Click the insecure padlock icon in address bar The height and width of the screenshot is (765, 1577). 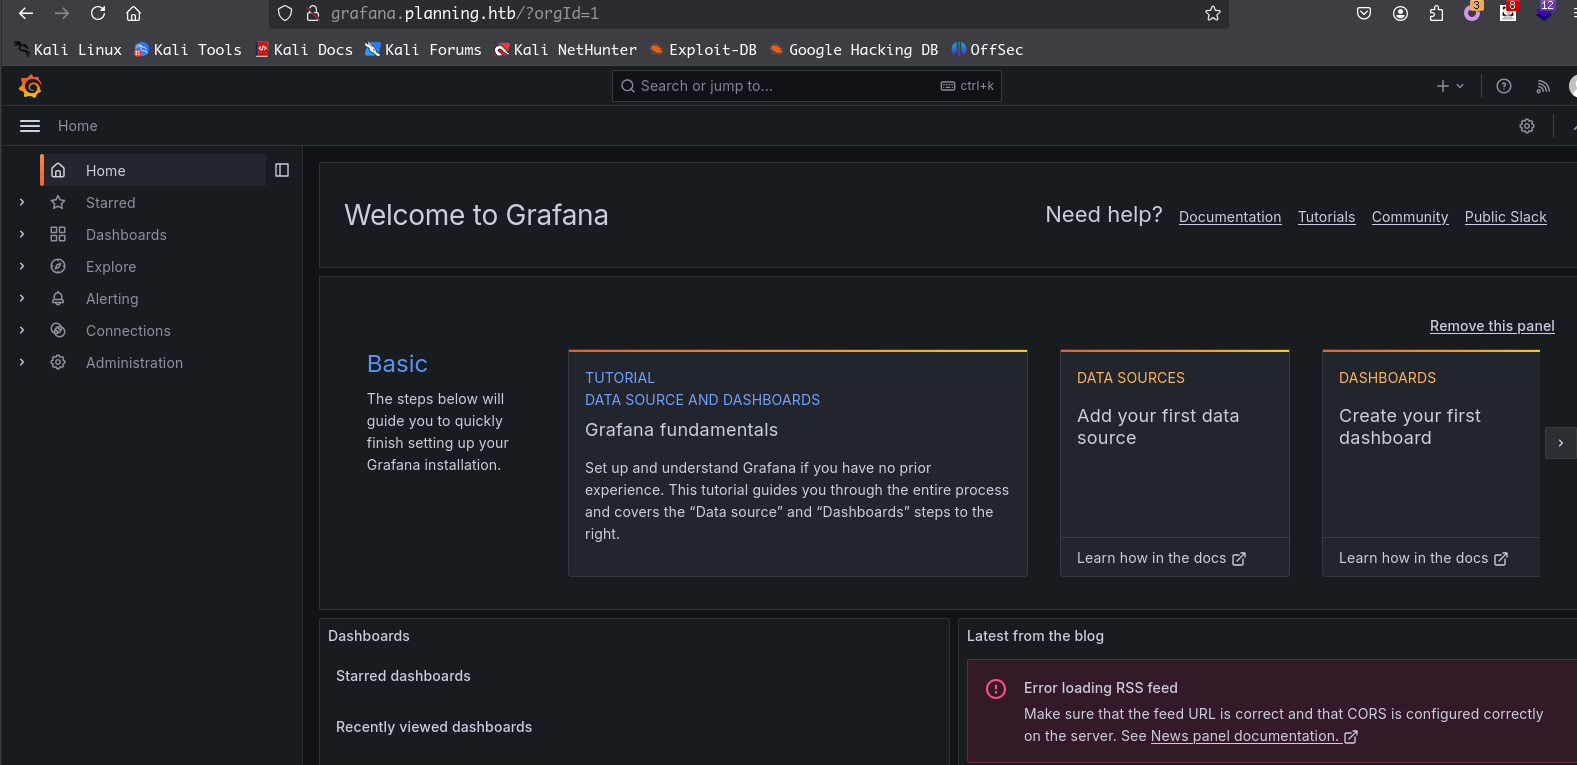pyautogui.click(x=313, y=13)
